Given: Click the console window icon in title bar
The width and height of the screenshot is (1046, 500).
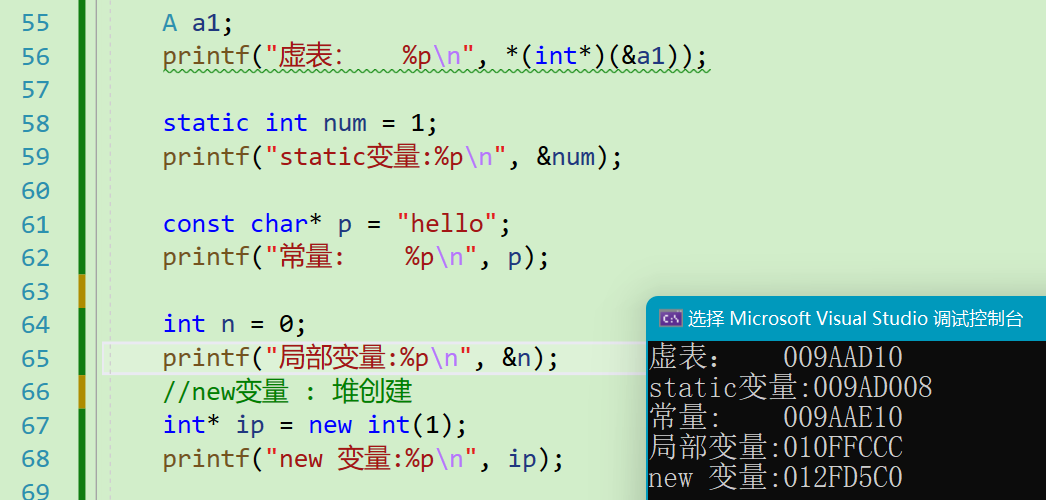Looking at the screenshot, I should coord(670,319).
